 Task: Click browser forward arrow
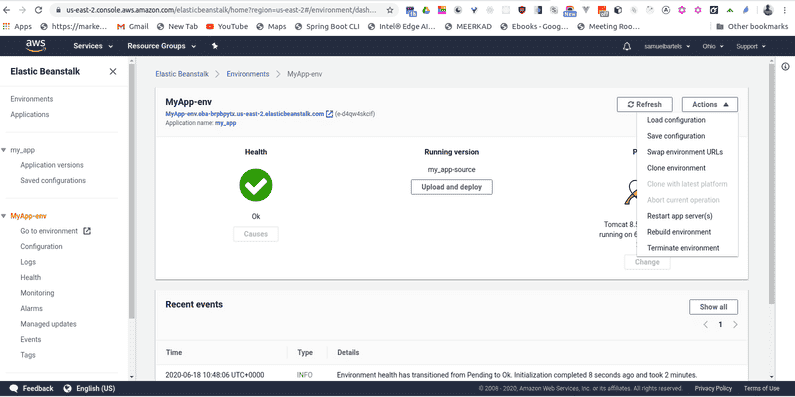[x=23, y=10]
